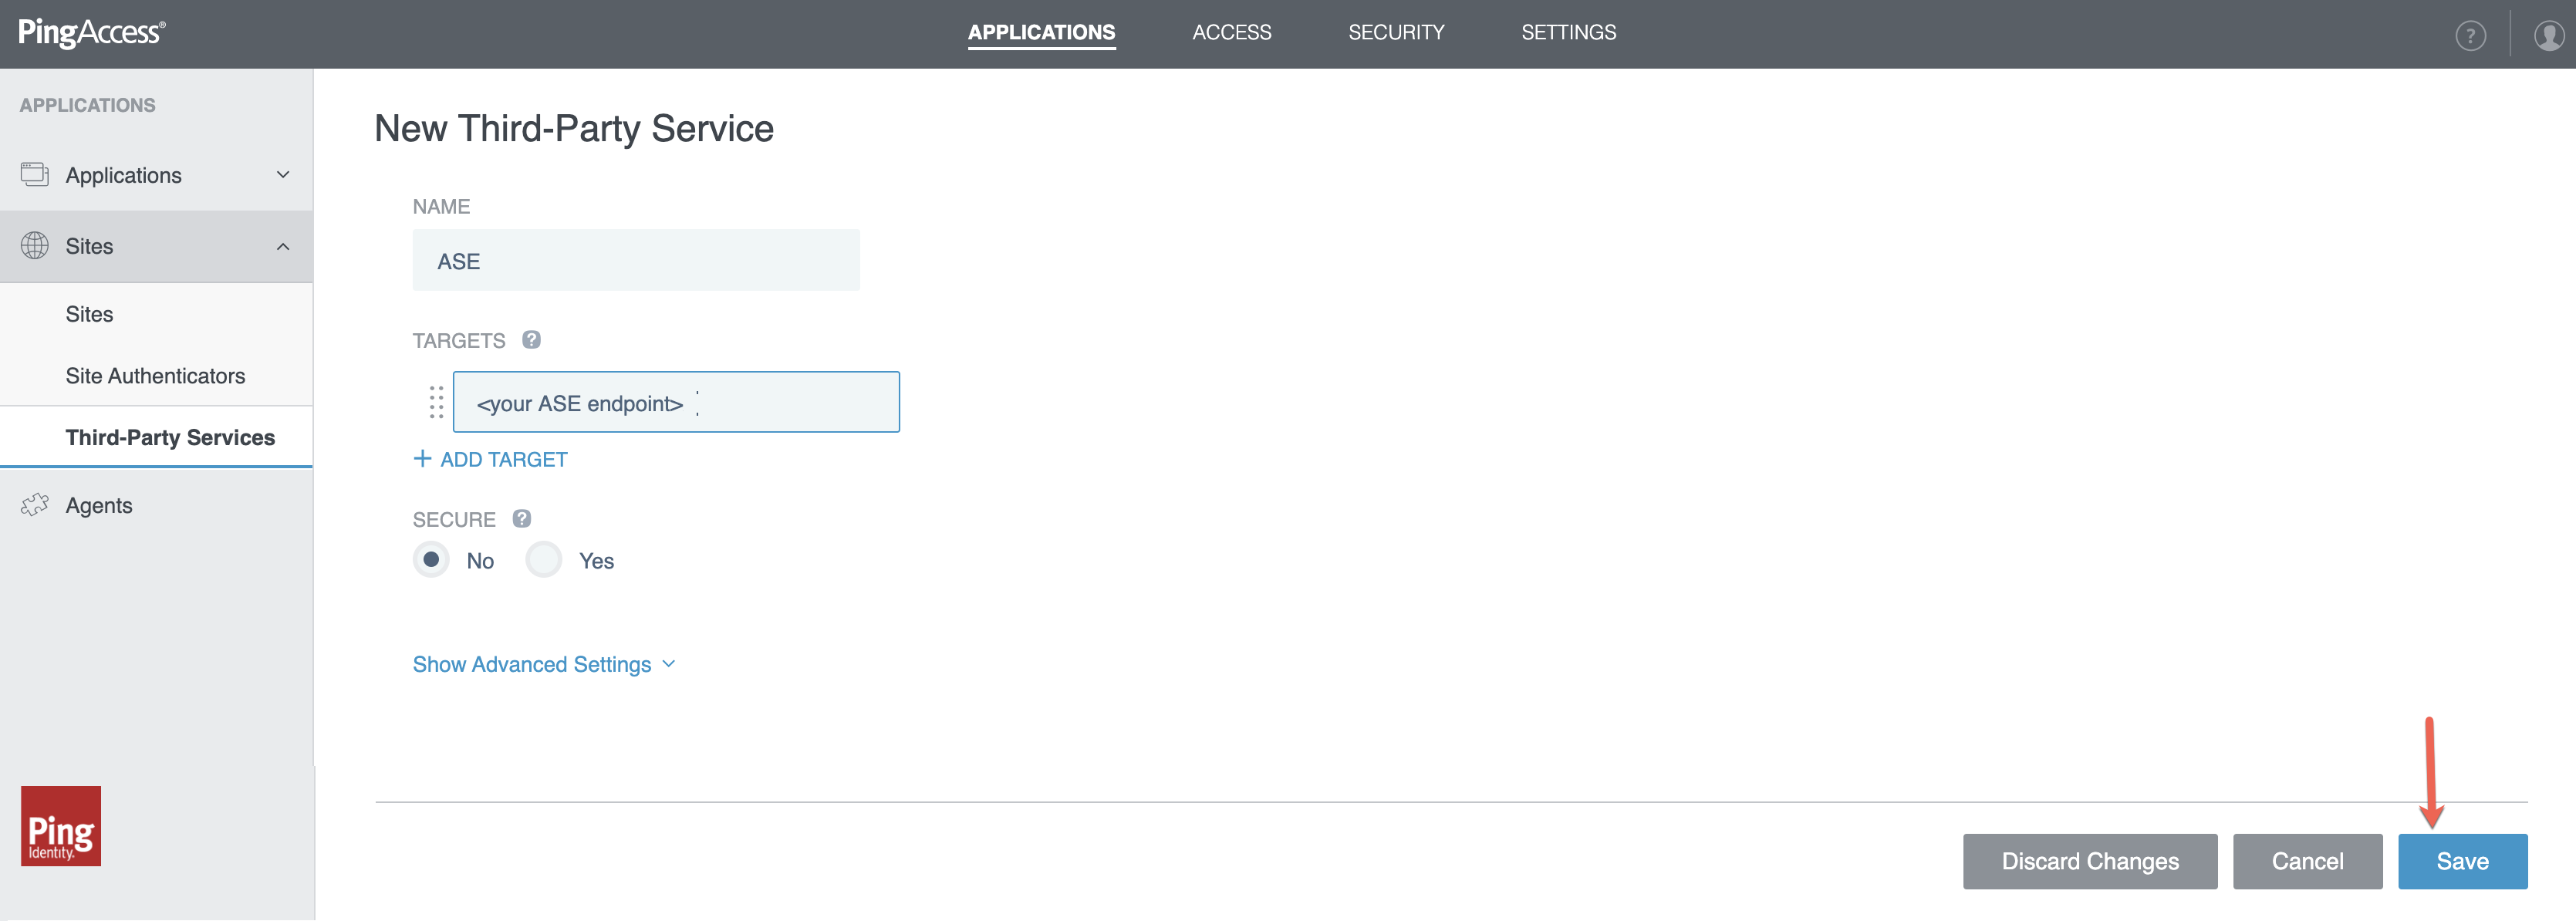Select the Yes radio button for Secure
Screen dimensions: 2576x921
tap(543, 560)
